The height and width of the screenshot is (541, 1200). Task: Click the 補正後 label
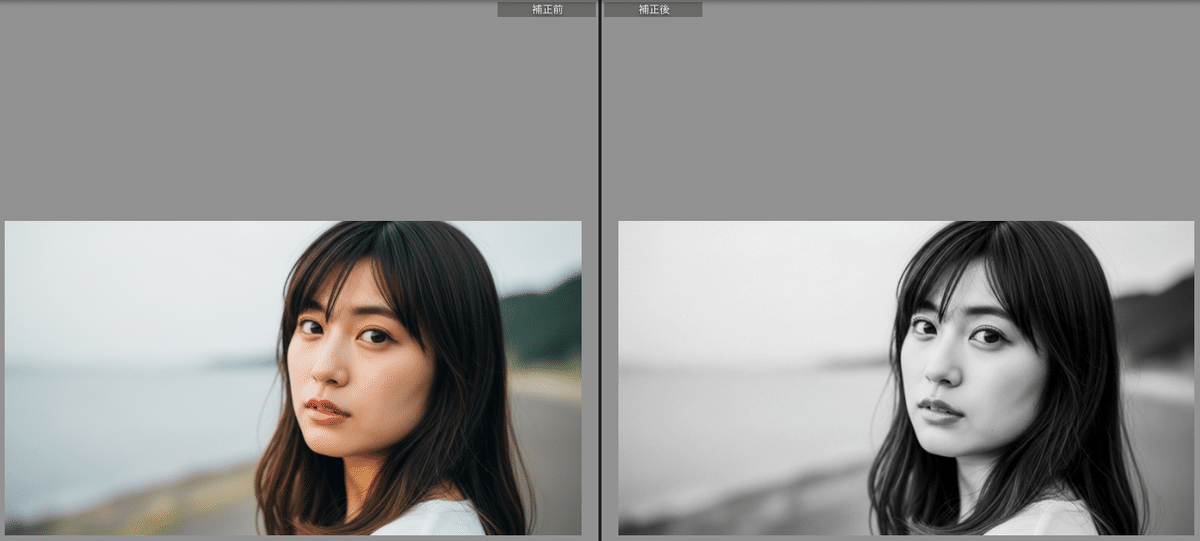(x=653, y=9)
